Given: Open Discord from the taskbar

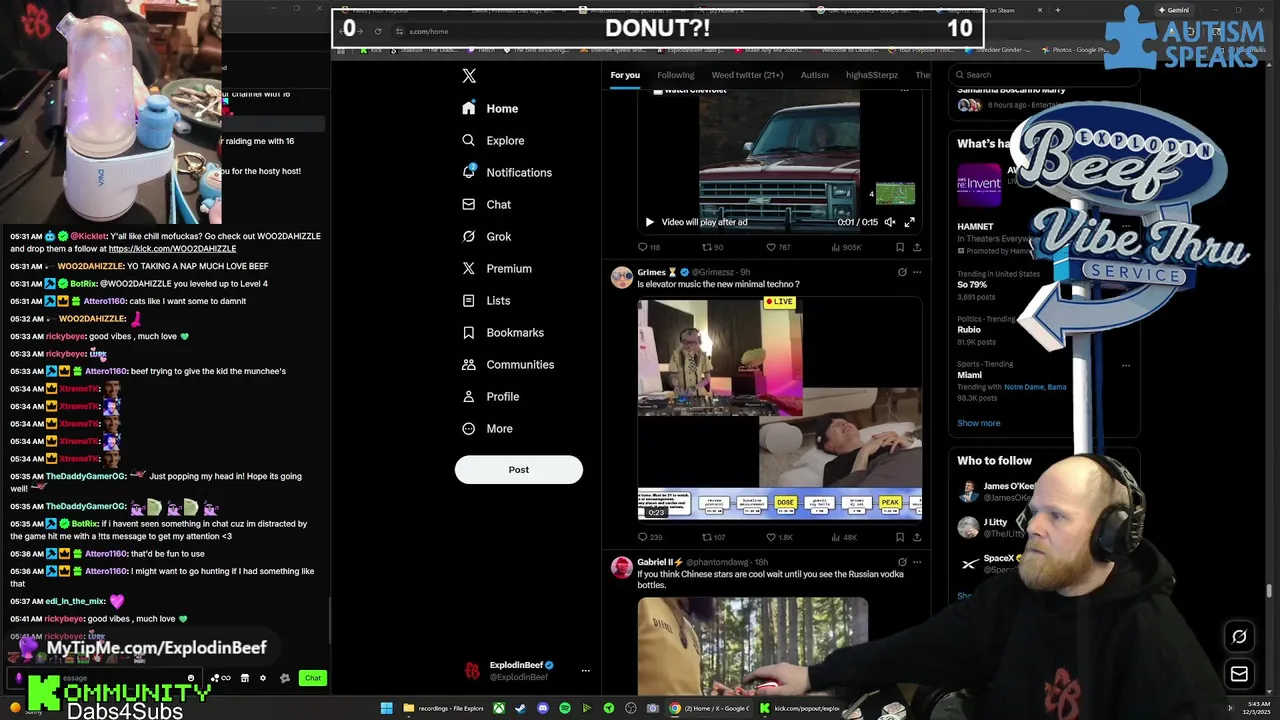Looking at the screenshot, I should click(542, 708).
